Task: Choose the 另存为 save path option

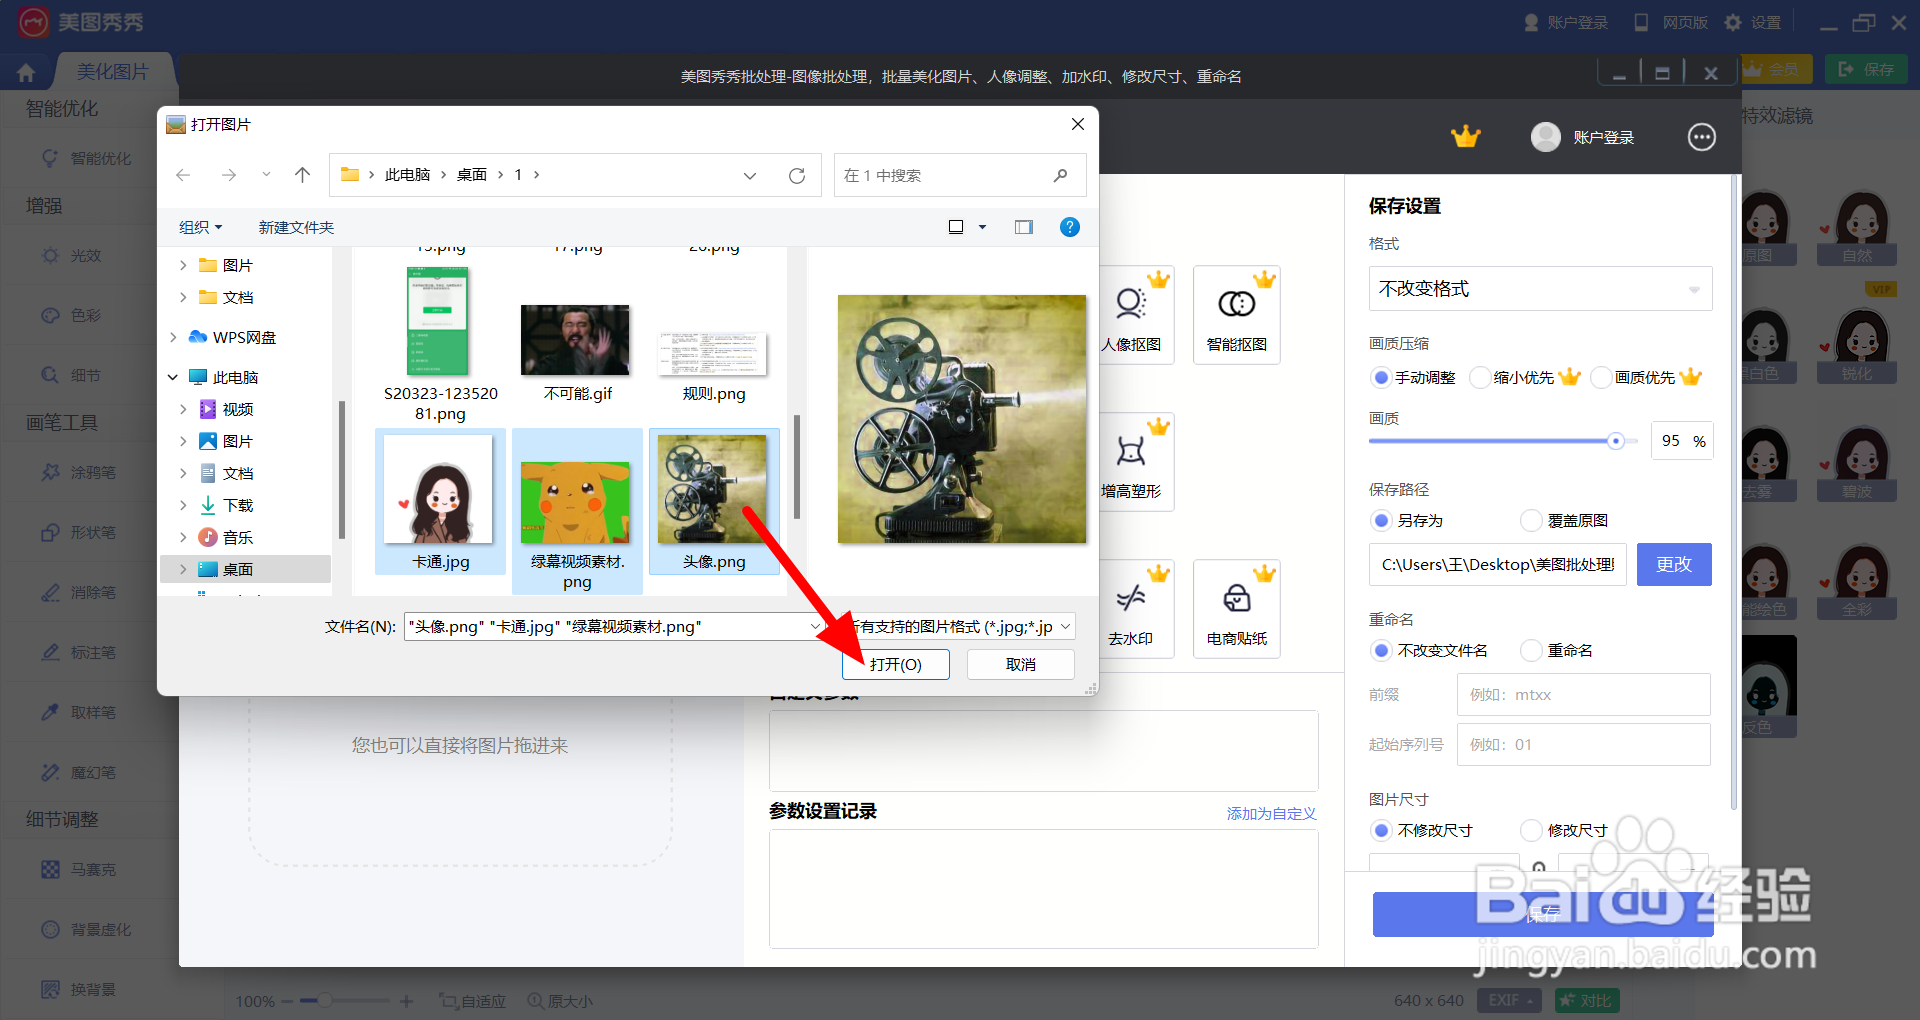Action: [x=1381, y=520]
